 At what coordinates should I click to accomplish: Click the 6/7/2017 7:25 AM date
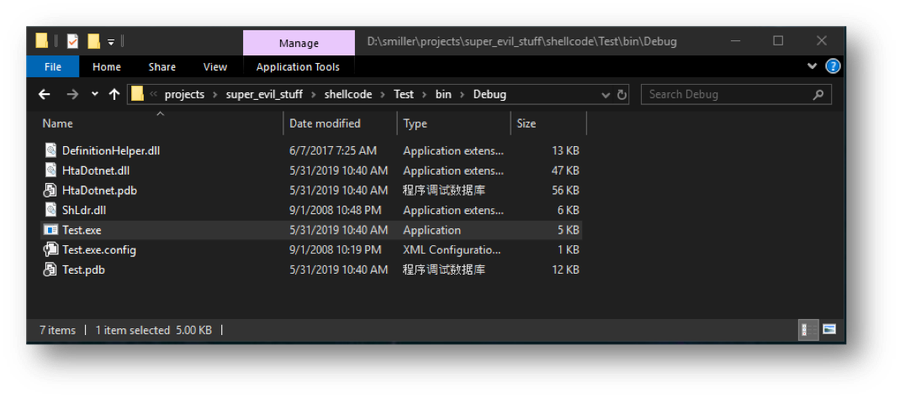click(333, 151)
